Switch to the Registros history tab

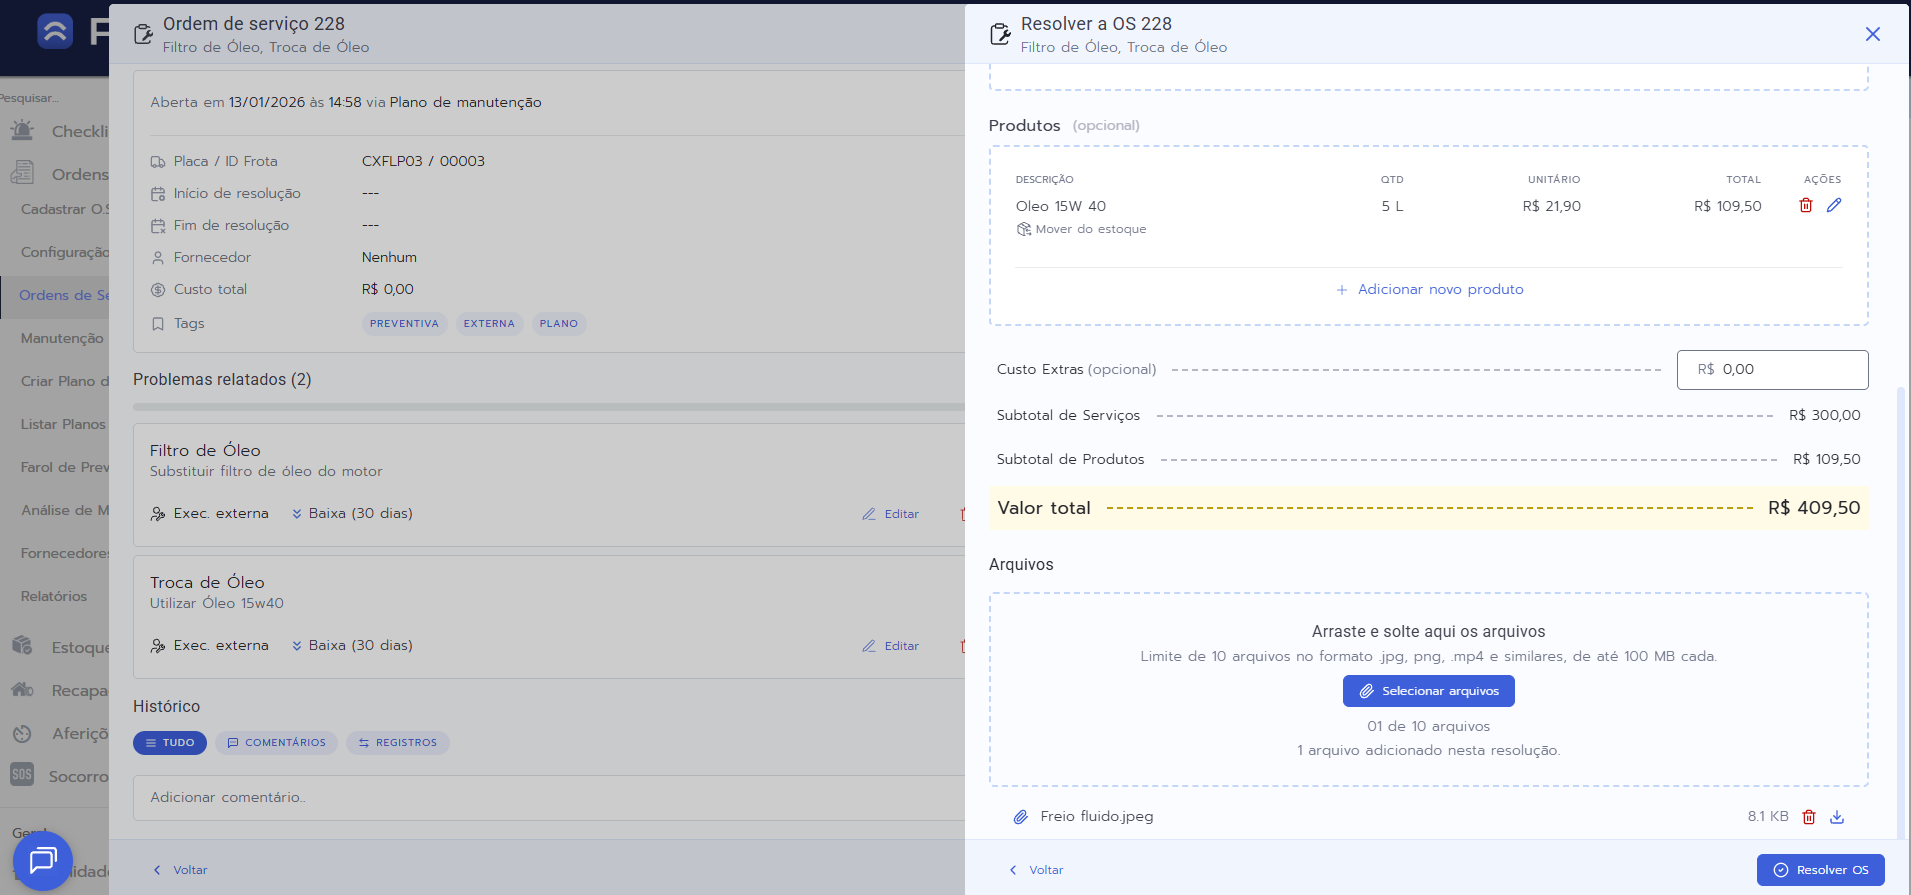coord(397,743)
